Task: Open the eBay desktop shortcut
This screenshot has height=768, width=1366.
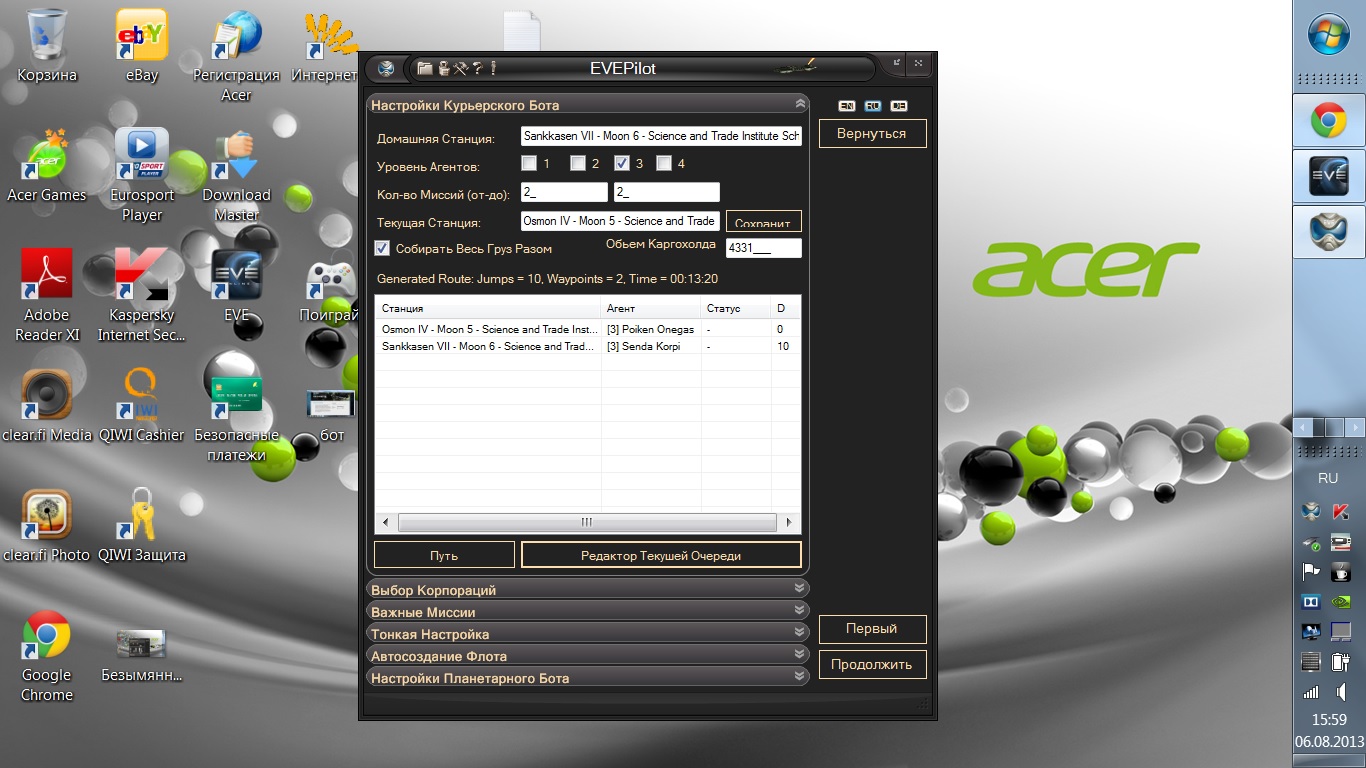Action: click(141, 46)
